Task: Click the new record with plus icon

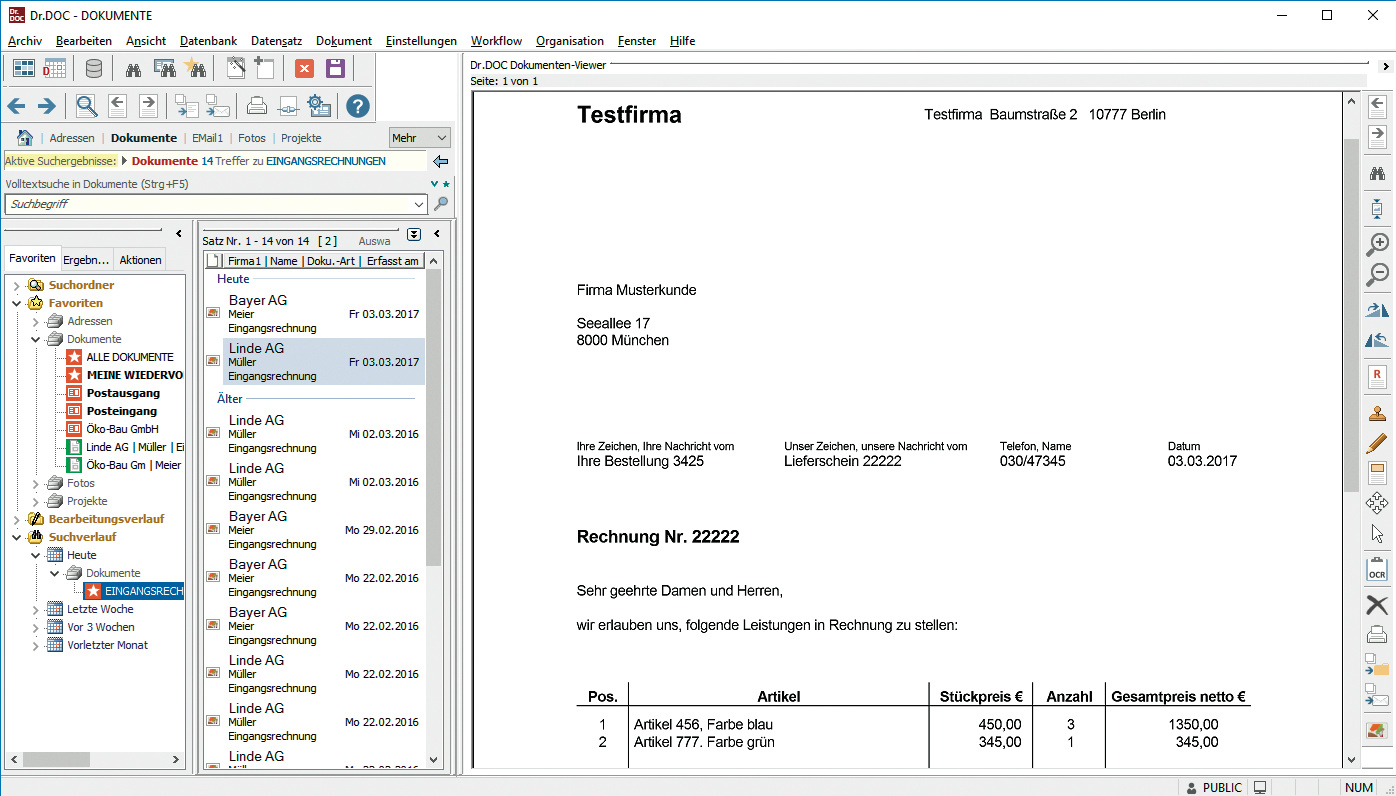Action: pyautogui.click(x=264, y=68)
